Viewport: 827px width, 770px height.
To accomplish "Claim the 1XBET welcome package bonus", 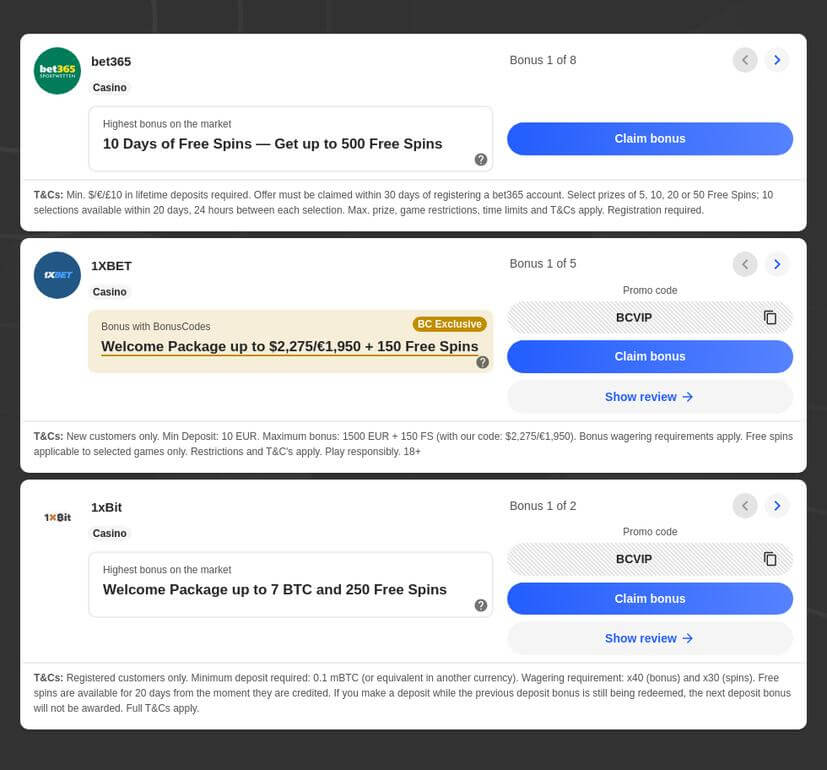I will coord(650,357).
